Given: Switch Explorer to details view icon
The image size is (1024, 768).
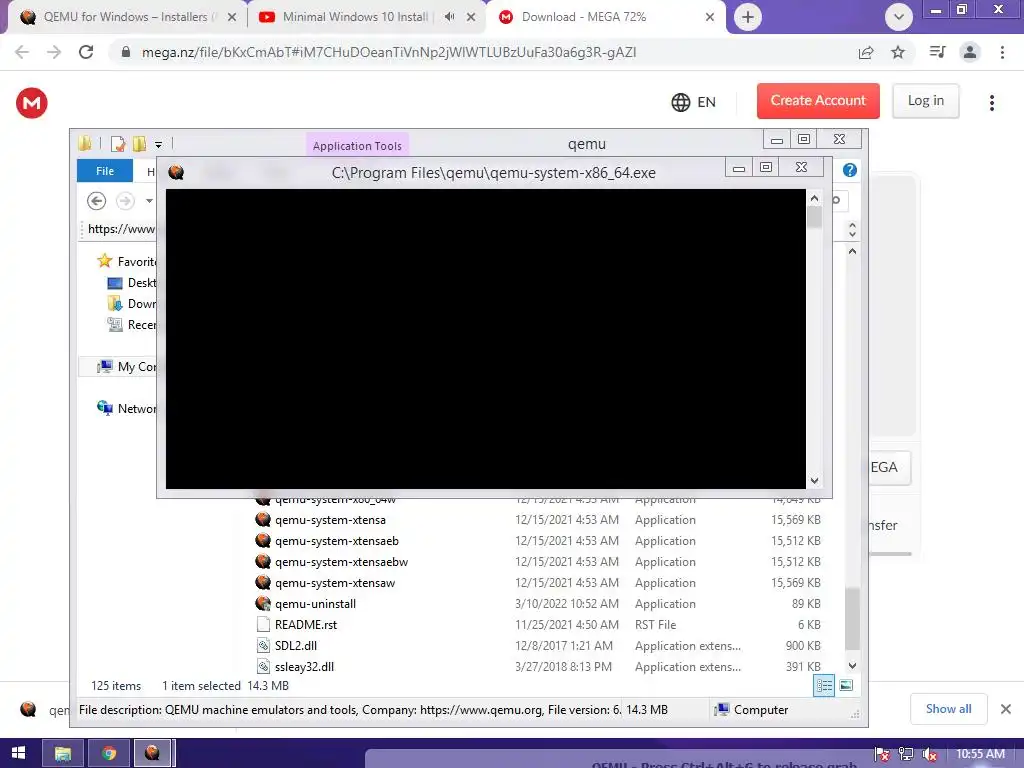Looking at the screenshot, I should 824,685.
